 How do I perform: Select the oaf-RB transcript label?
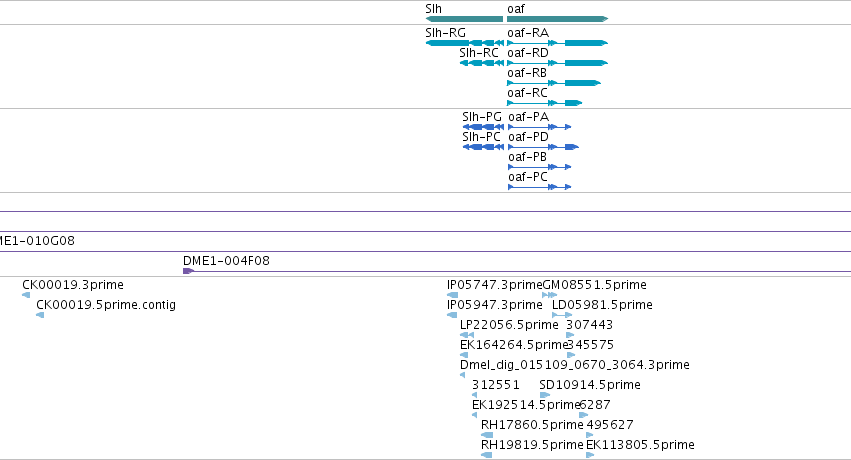point(527,73)
